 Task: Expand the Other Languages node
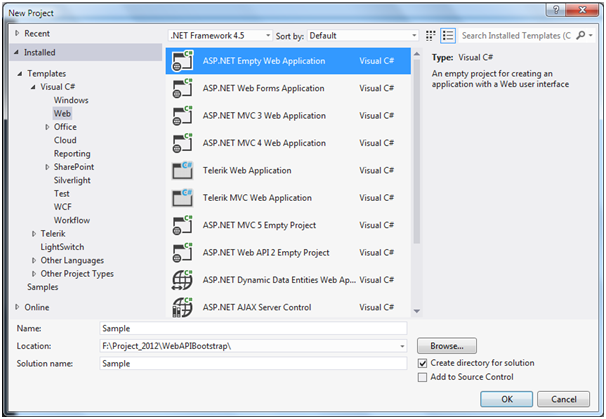tap(34, 261)
